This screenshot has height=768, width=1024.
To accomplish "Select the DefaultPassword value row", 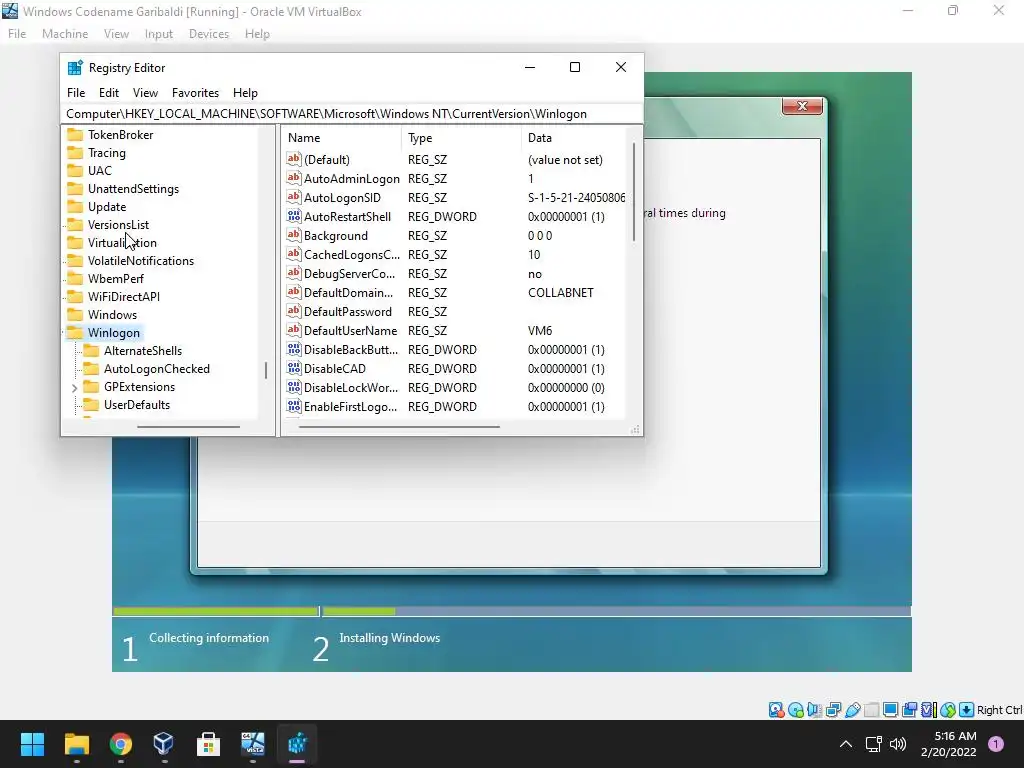I will coord(455,312).
